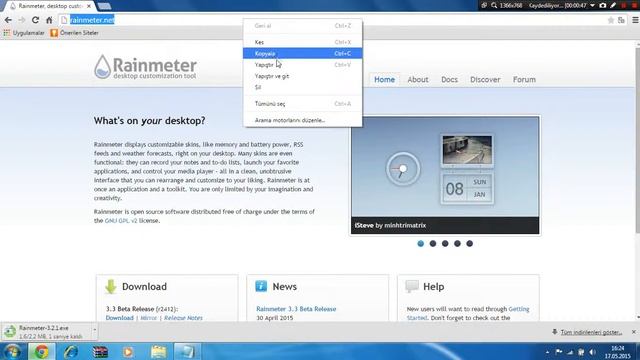640x360 pixels.
Task: Click the recorder magnifier zoom icon
Action: click(494, 5)
